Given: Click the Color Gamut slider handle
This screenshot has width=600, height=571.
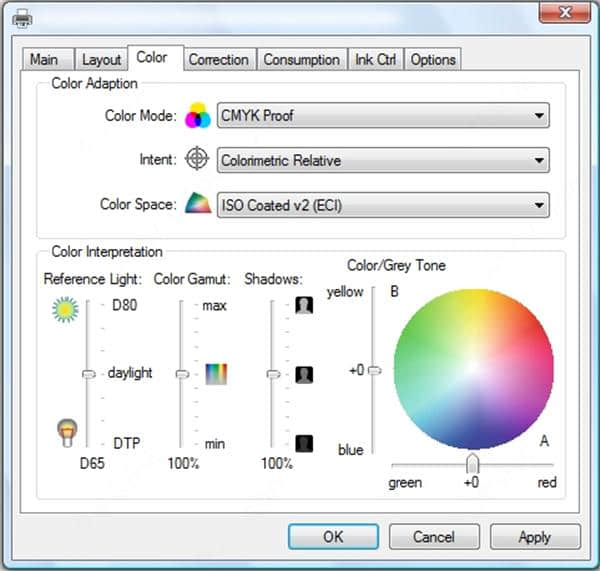Looking at the screenshot, I should coord(182,374).
